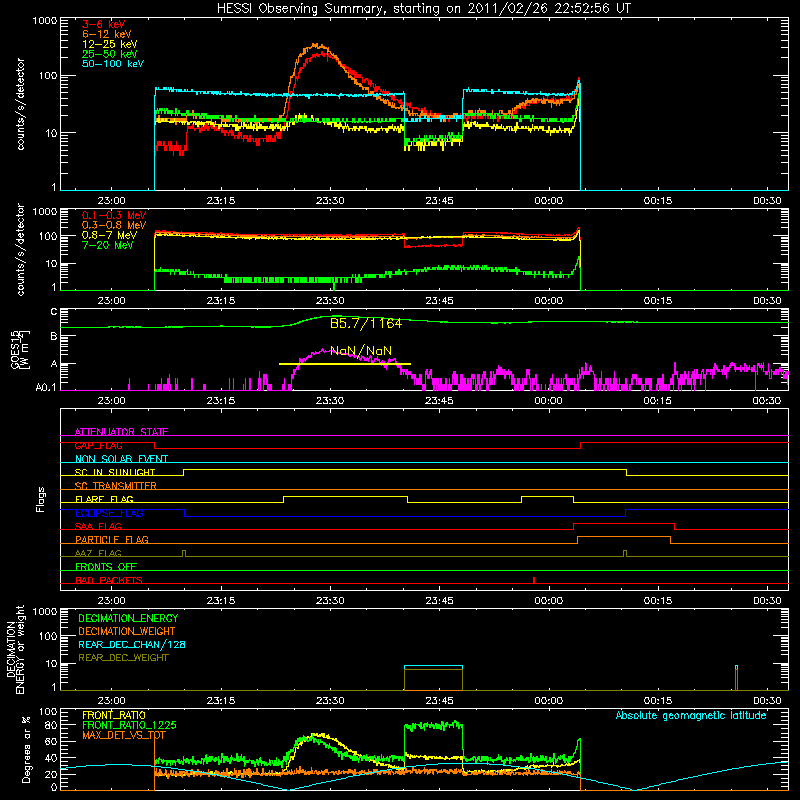Select the ECLIPSE_FLAG label
This screenshot has height=800, width=800.
[x=109, y=513]
